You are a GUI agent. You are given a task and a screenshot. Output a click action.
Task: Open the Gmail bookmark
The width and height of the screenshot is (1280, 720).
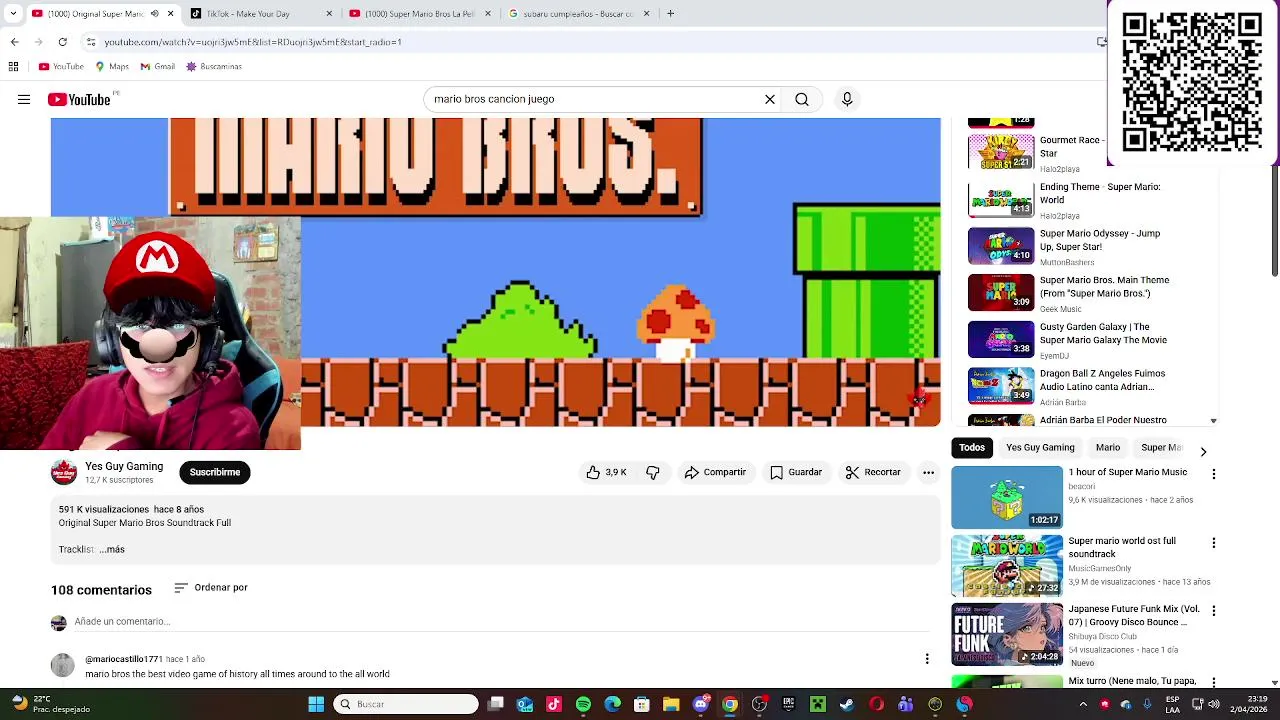(158, 66)
